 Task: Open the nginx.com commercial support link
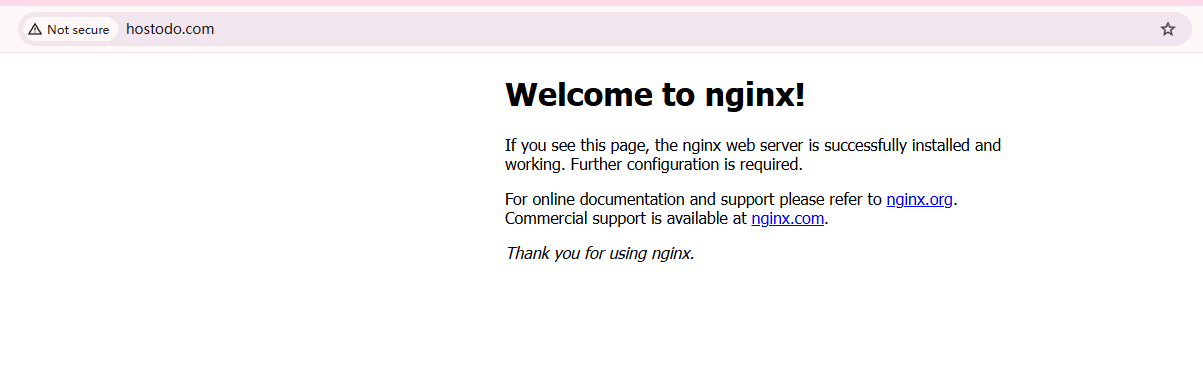(x=788, y=218)
